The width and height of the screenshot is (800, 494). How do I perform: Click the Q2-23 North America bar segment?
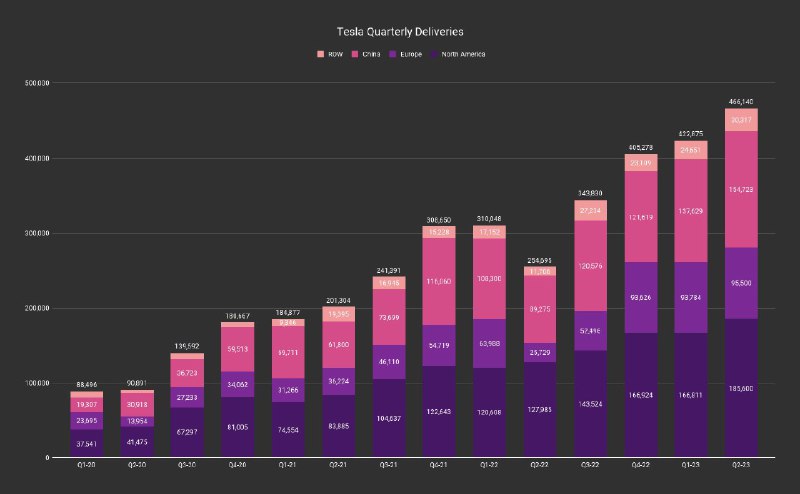point(741,388)
